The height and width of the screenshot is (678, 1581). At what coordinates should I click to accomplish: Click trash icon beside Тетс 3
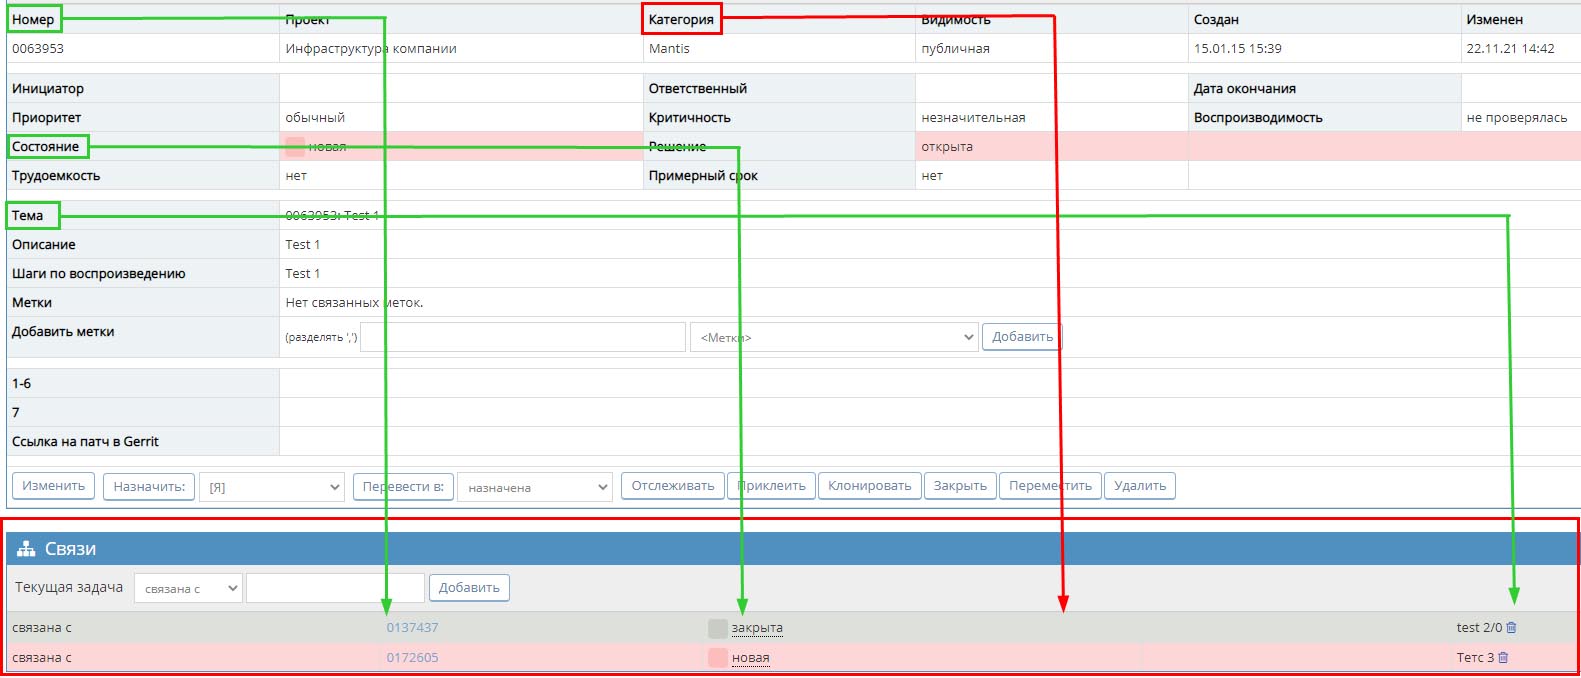[x=1503, y=658]
